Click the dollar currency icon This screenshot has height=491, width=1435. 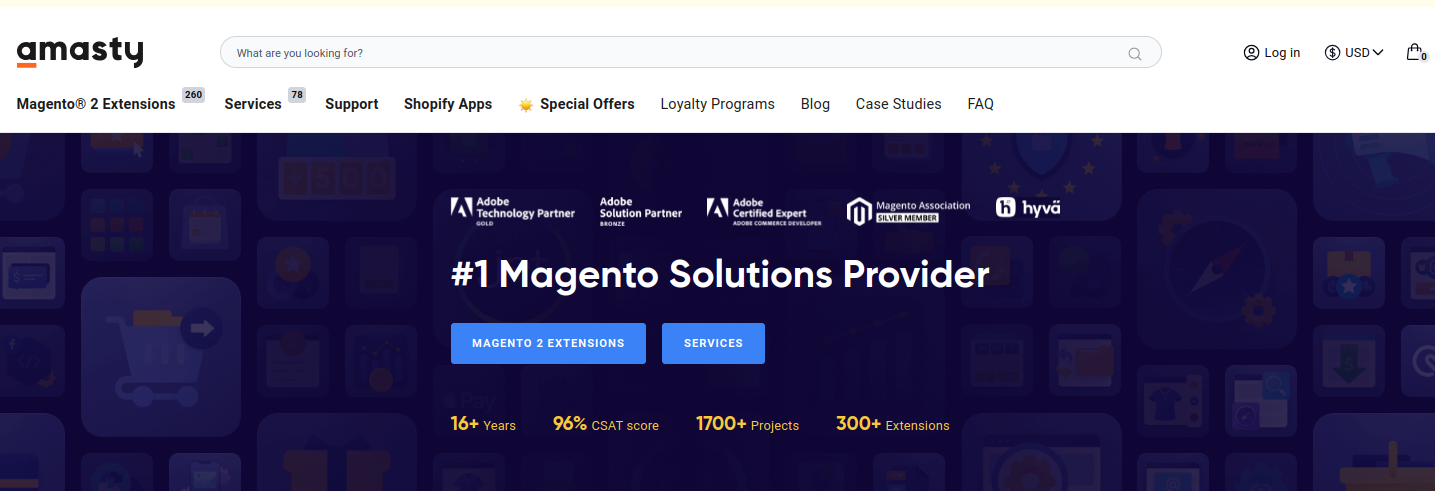tap(1332, 53)
